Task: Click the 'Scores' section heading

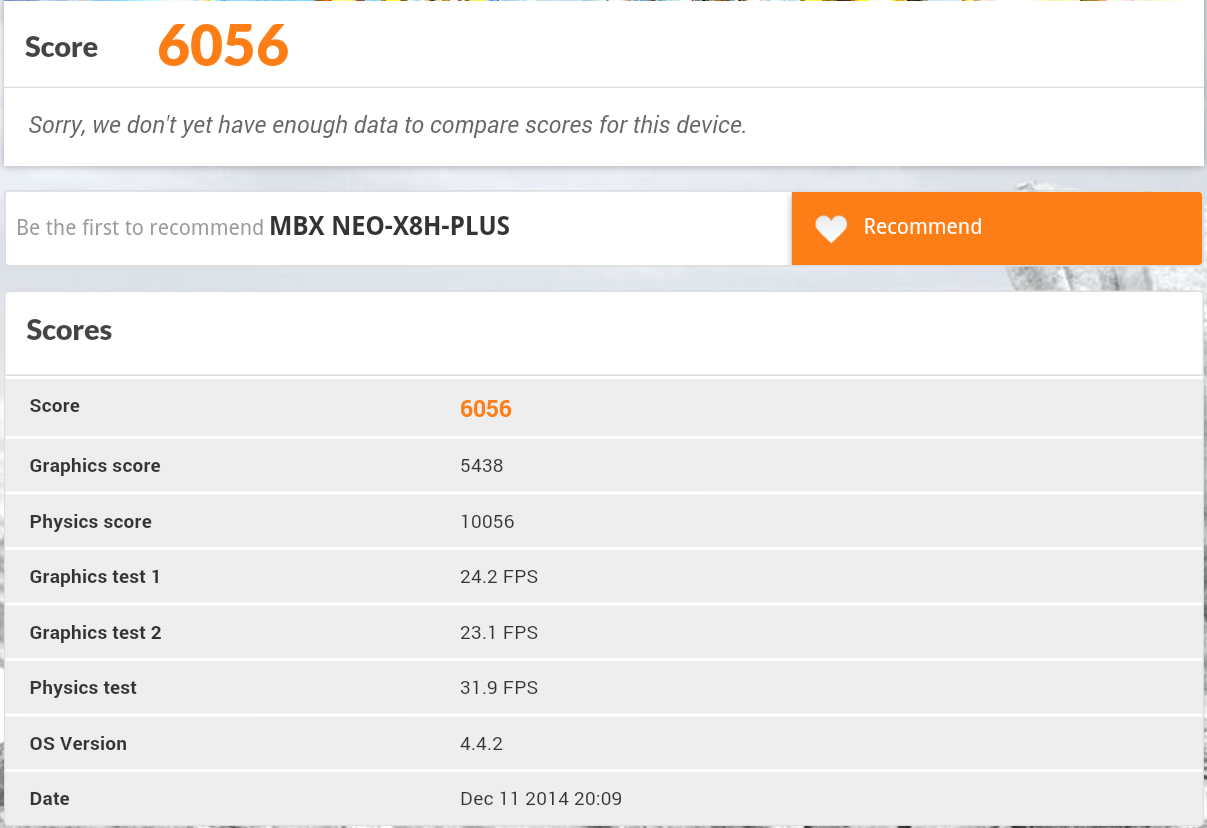Action: tap(69, 330)
